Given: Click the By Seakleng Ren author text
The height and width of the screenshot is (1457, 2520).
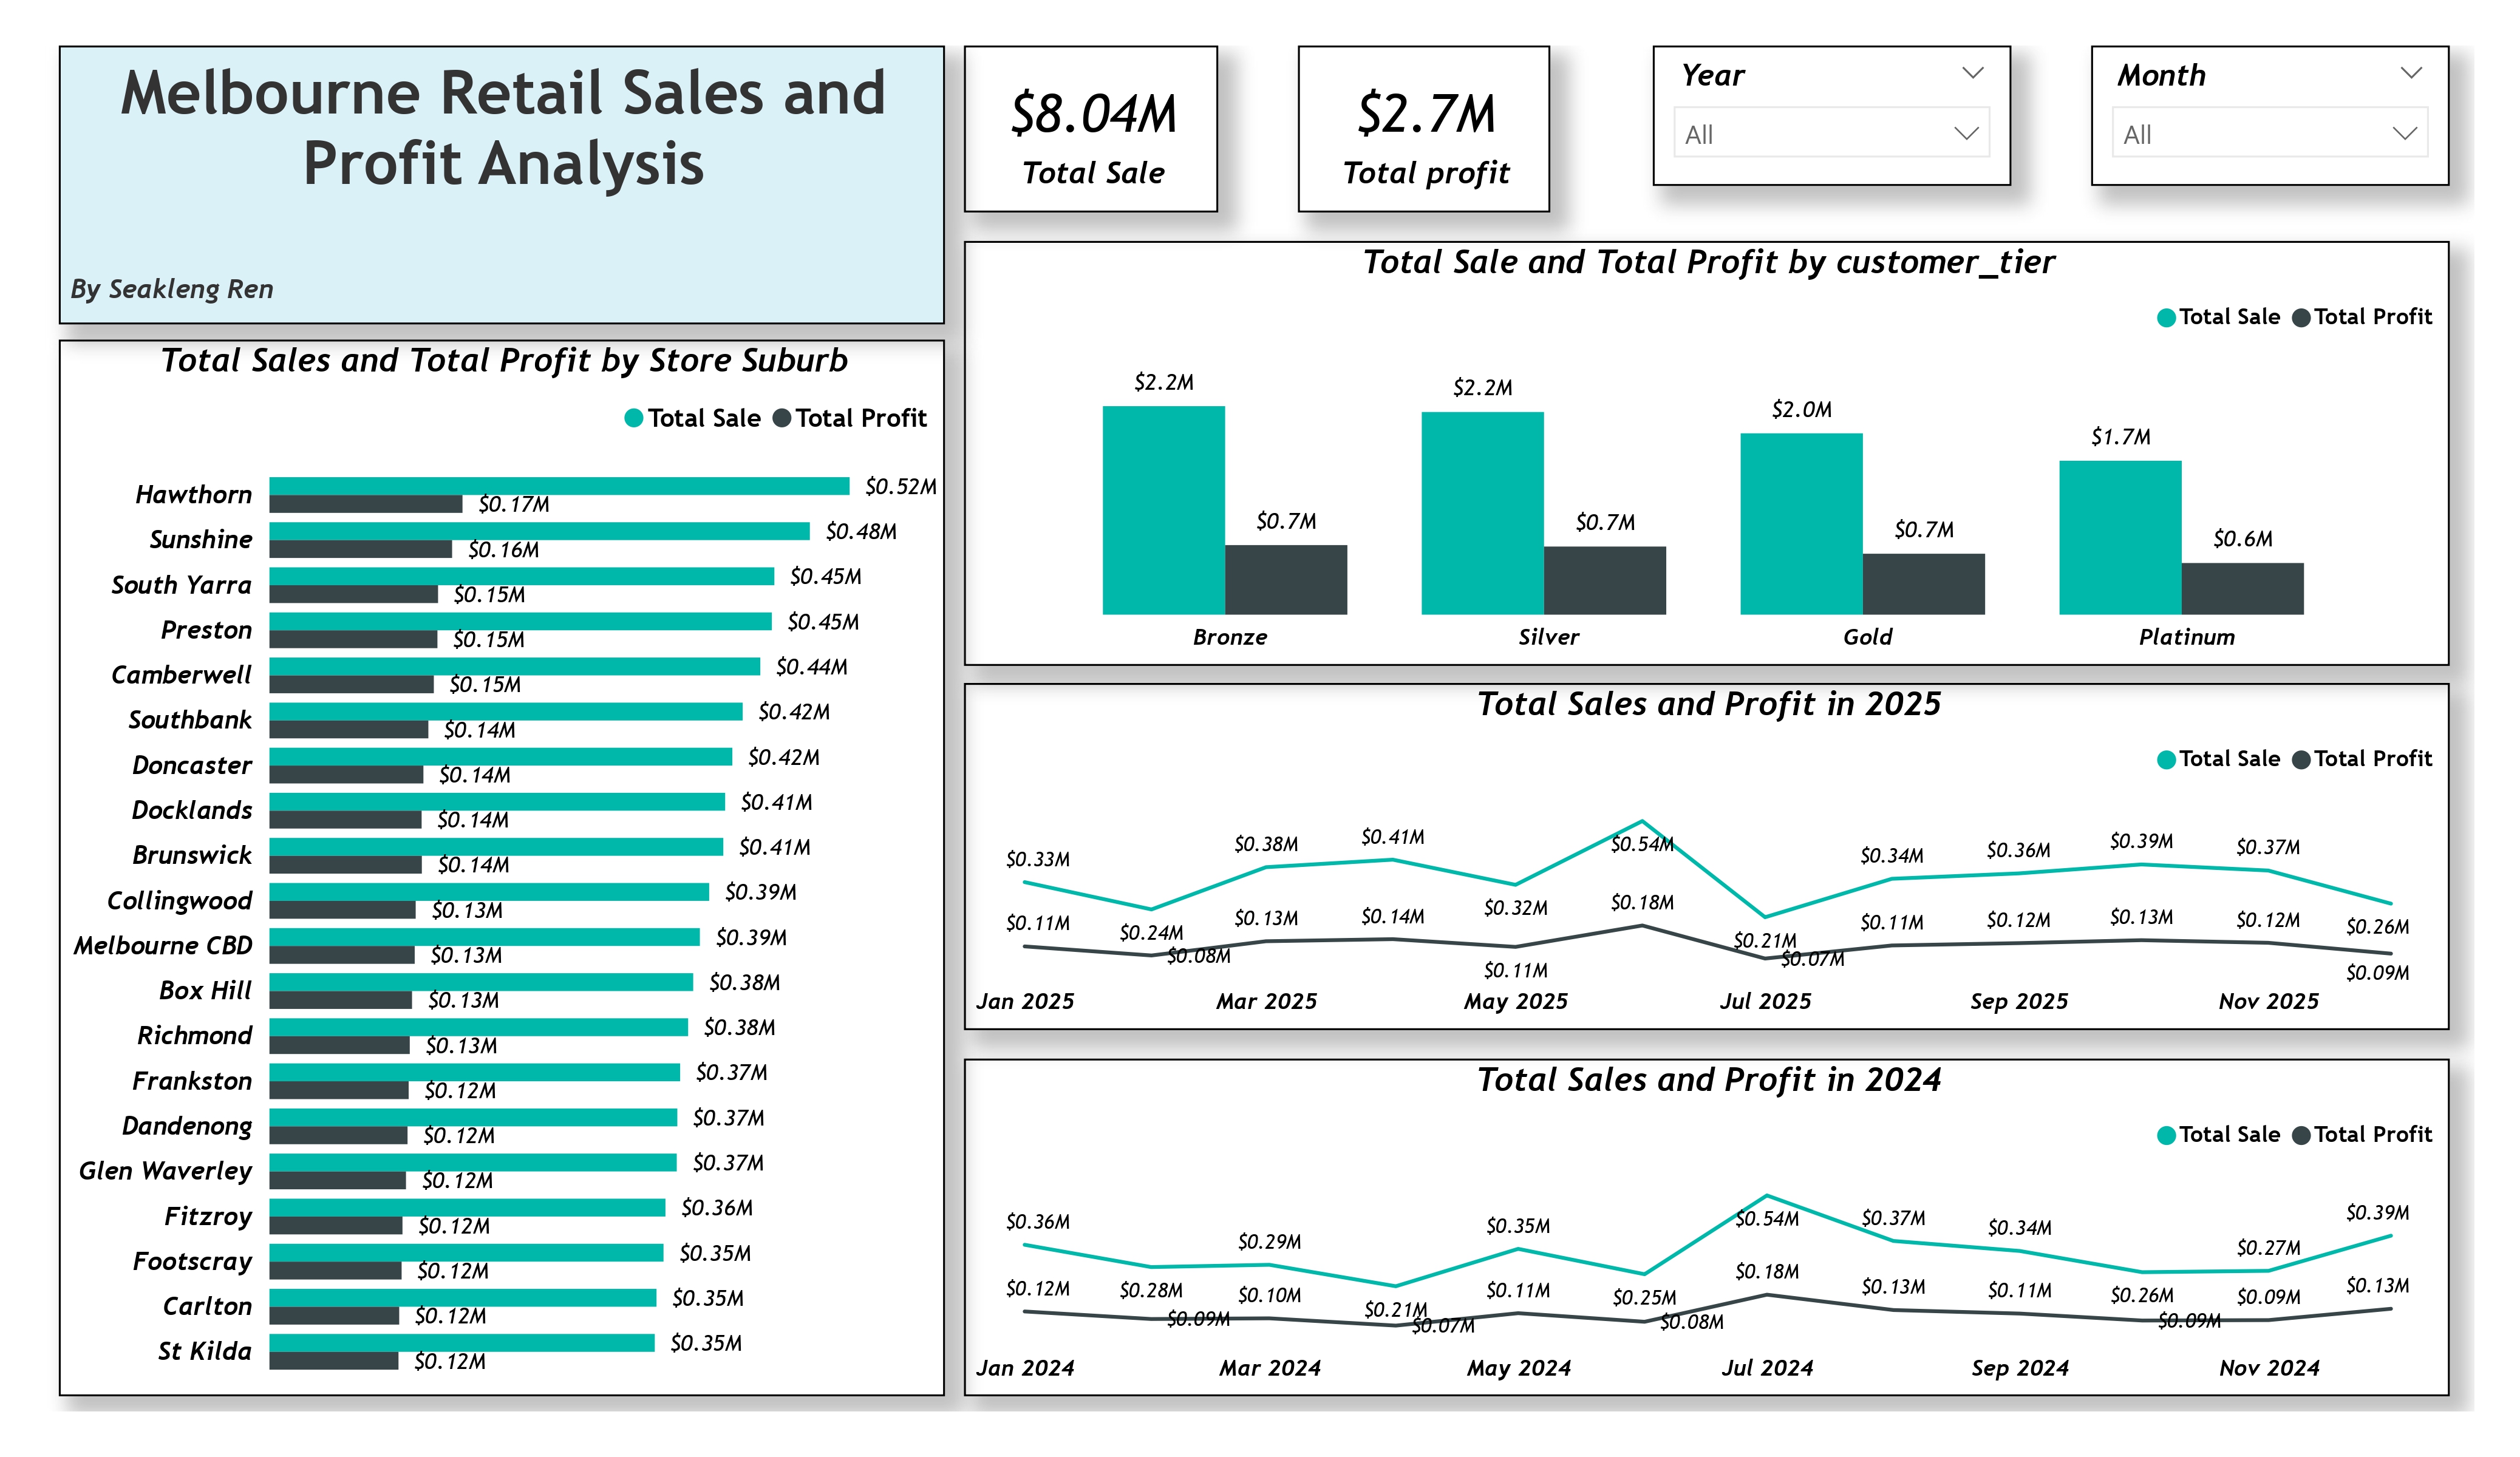Looking at the screenshot, I should (171, 289).
